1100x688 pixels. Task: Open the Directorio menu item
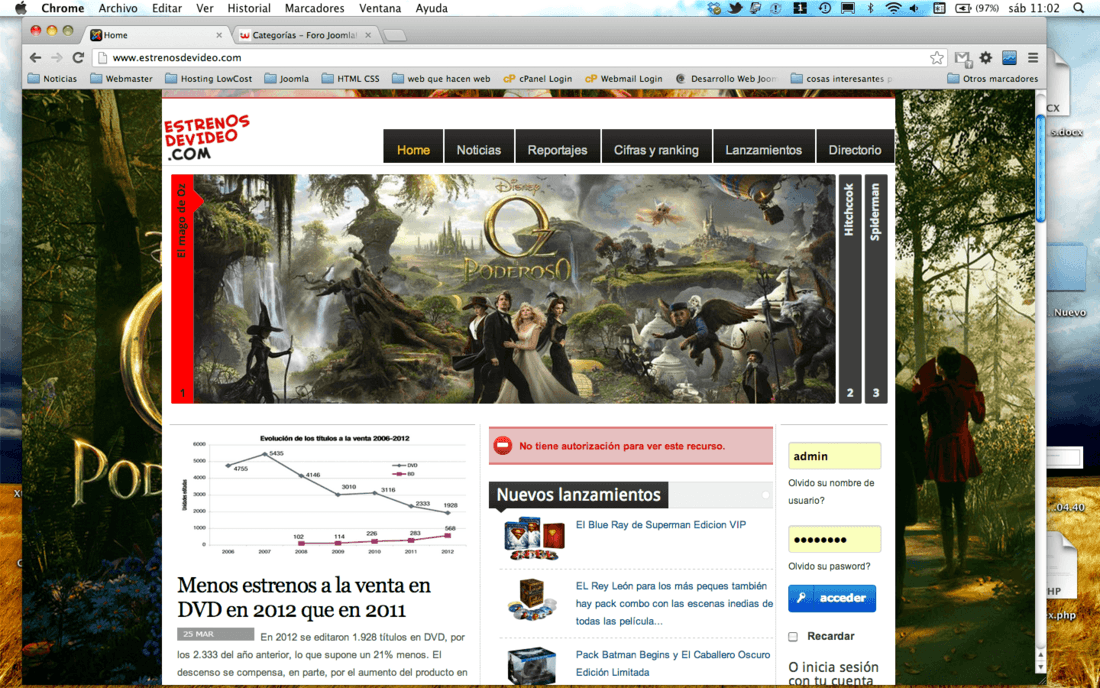point(854,149)
